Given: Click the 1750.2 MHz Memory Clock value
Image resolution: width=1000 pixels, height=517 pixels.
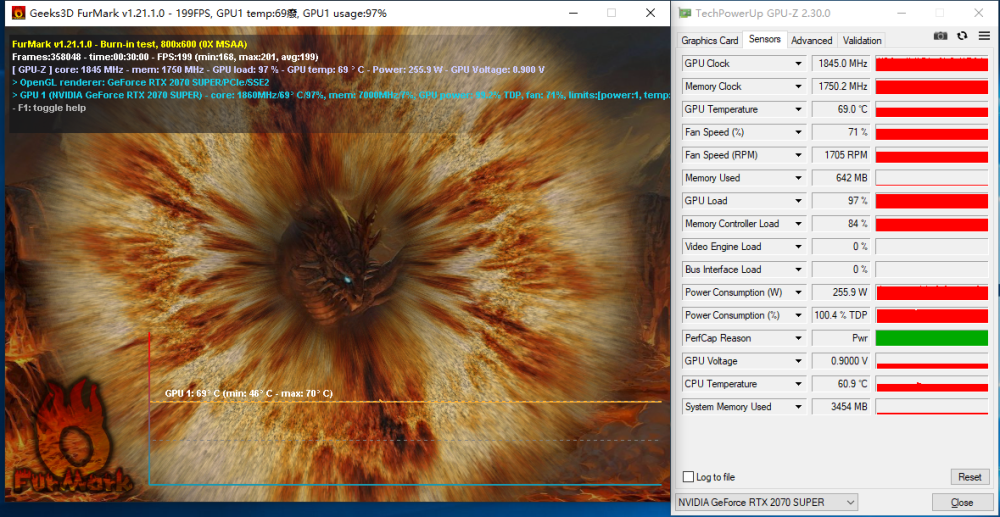Looking at the screenshot, I should 841,87.
